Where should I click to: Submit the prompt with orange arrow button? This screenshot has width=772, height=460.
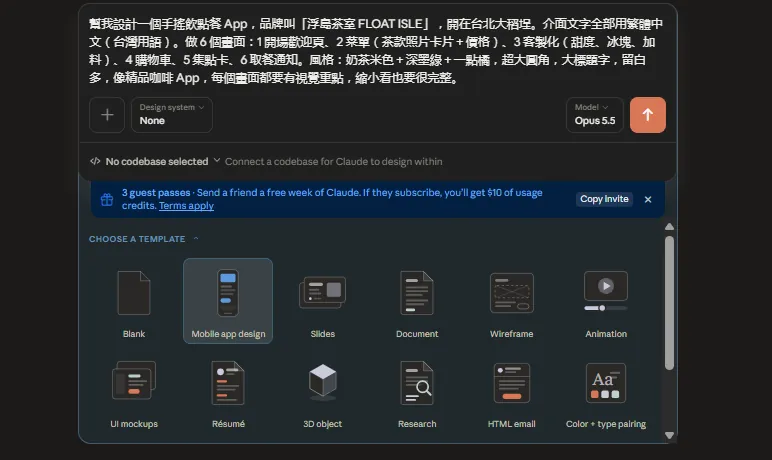pos(647,115)
